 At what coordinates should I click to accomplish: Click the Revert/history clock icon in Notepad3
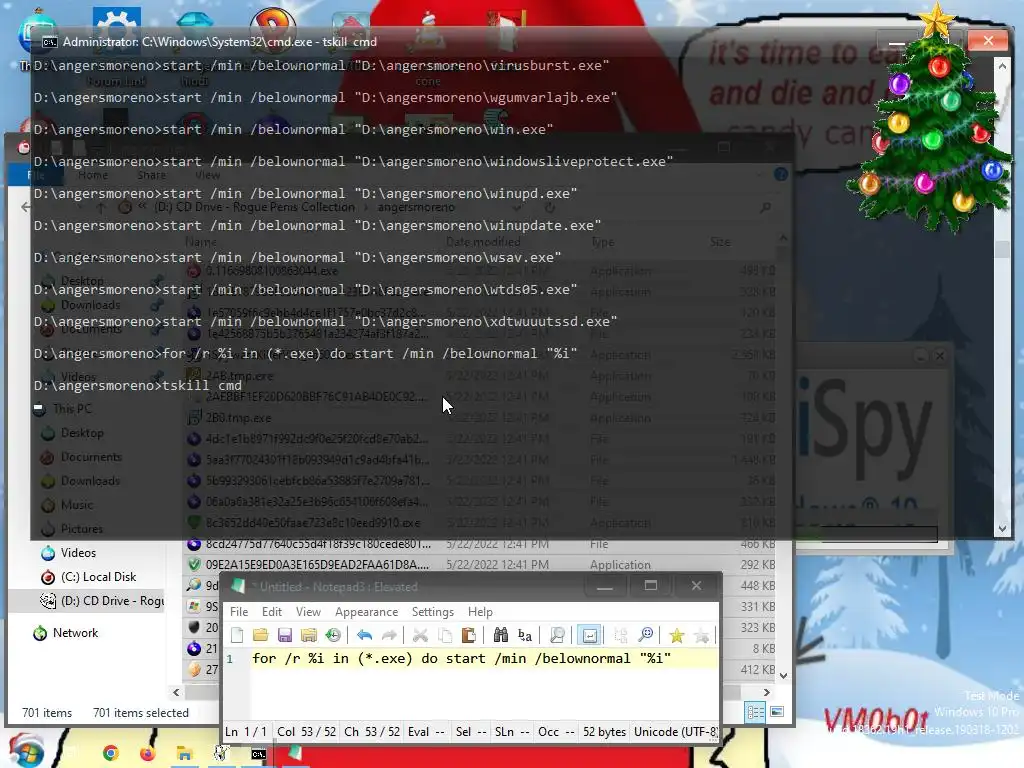pyautogui.click(x=333, y=635)
